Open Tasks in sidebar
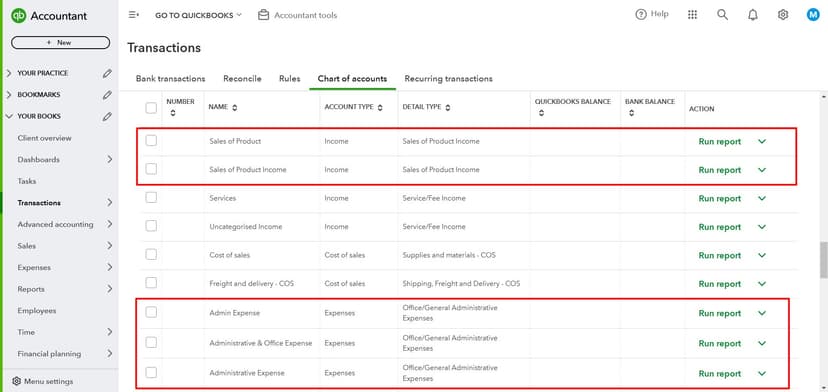The width and height of the screenshot is (828, 392). pyautogui.click(x=26, y=181)
